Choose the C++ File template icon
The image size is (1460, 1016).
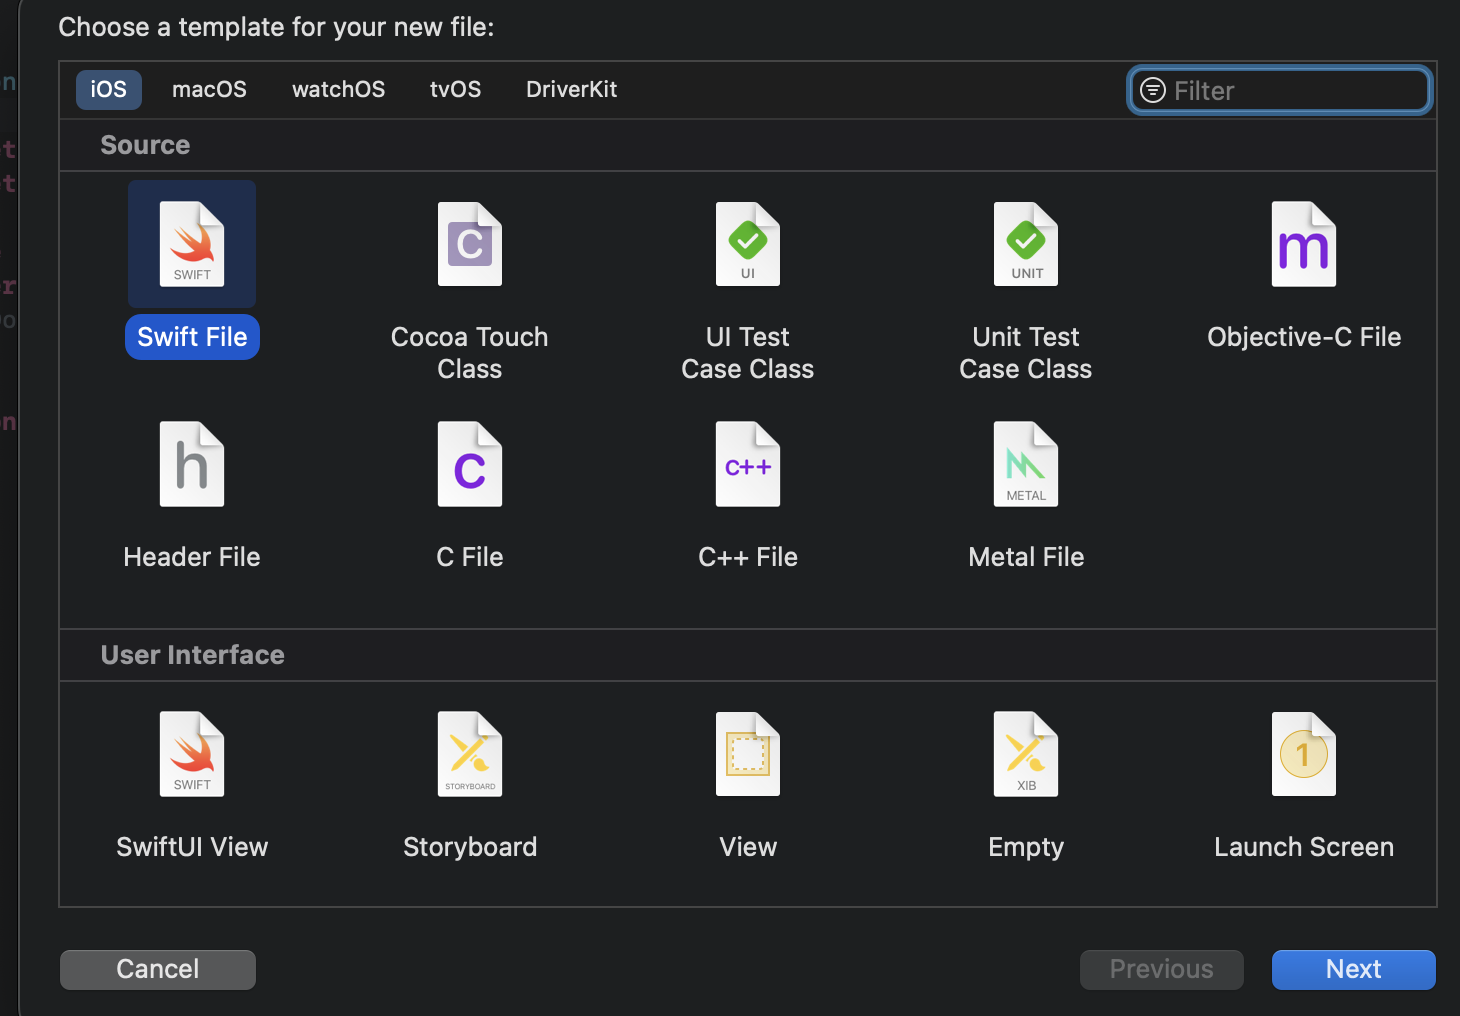coord(748,464)
